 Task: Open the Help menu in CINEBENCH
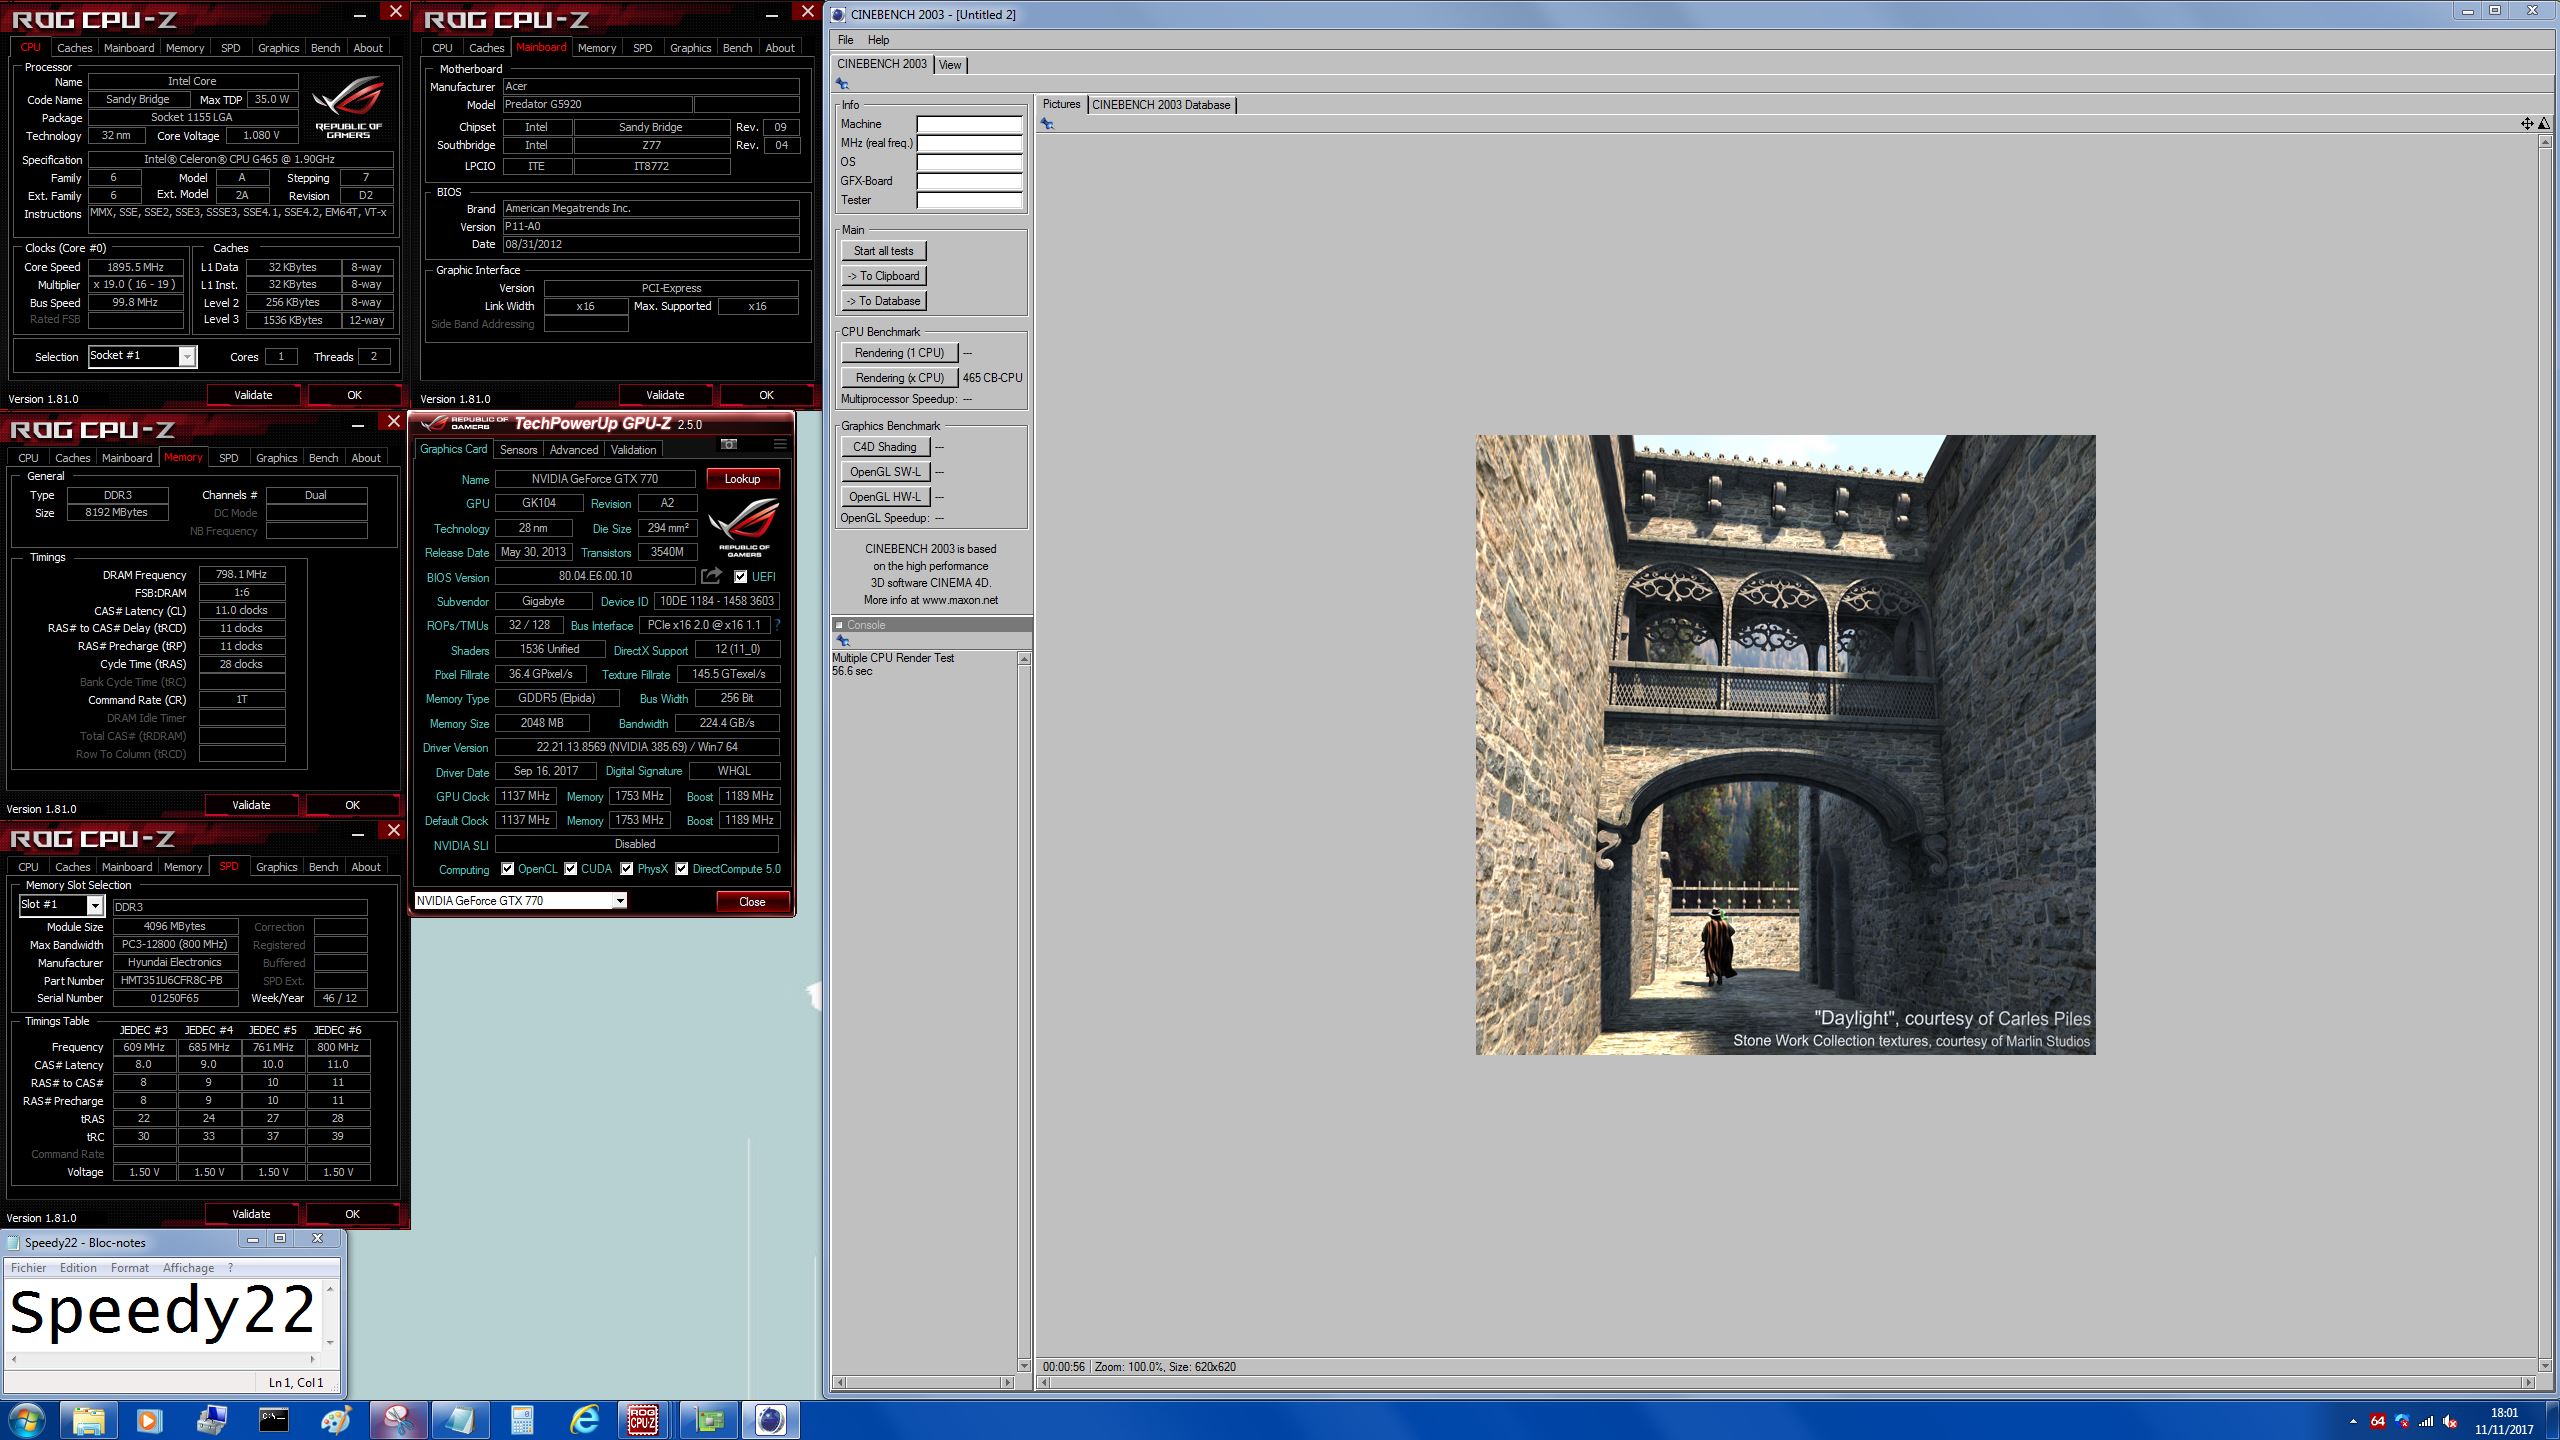878,40
